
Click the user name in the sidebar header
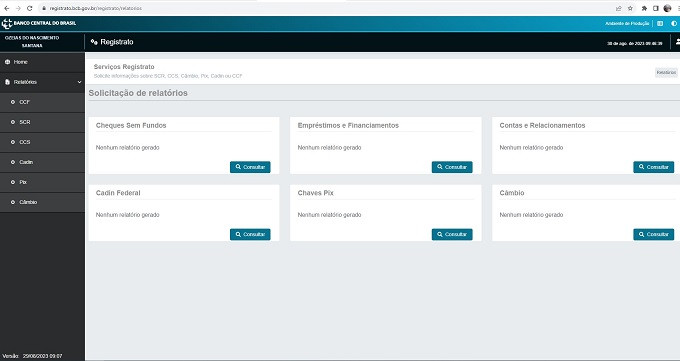[x=32, y=42]
